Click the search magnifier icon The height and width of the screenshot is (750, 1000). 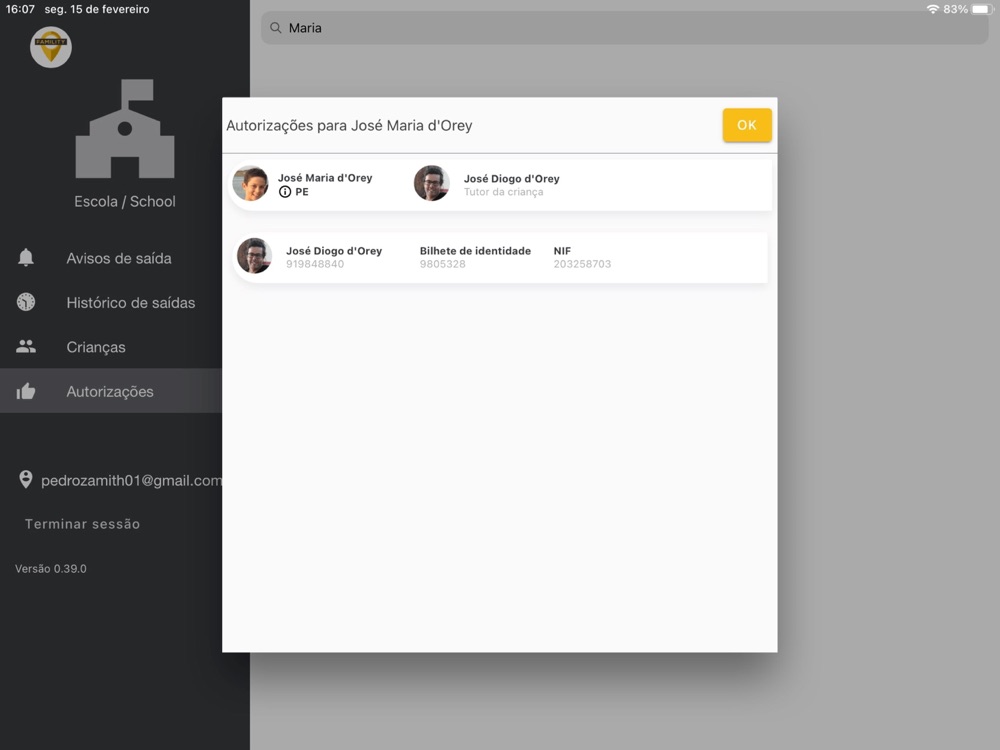(x=276, y=28)
